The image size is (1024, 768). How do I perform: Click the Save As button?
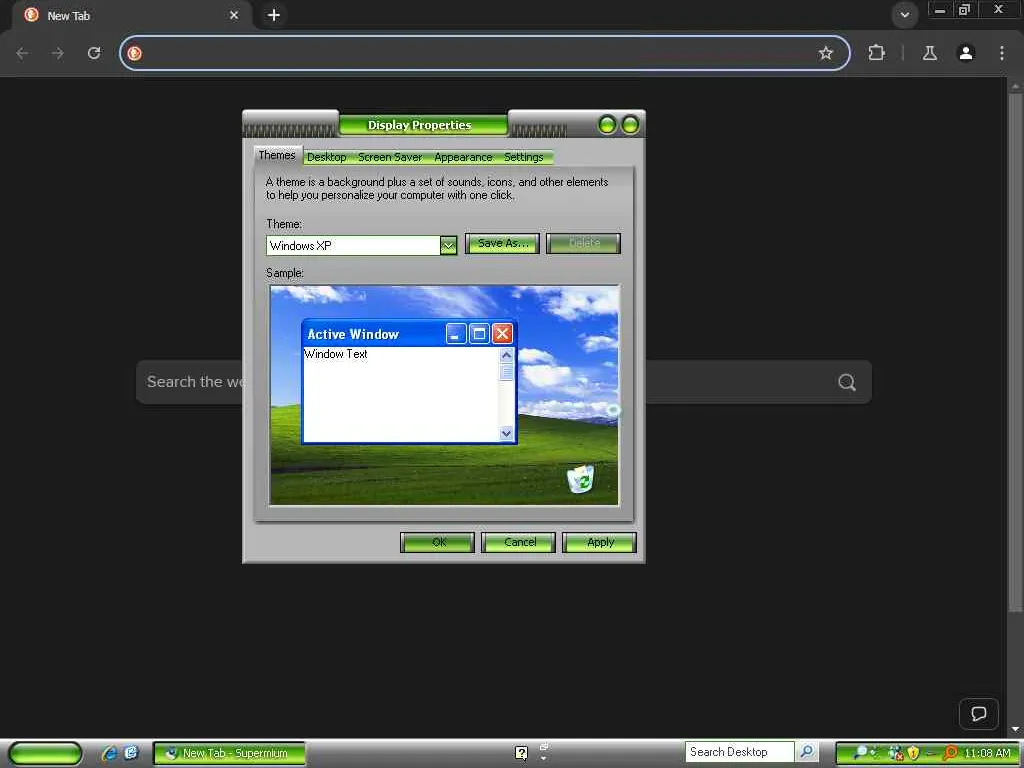[x=502, y=244]
